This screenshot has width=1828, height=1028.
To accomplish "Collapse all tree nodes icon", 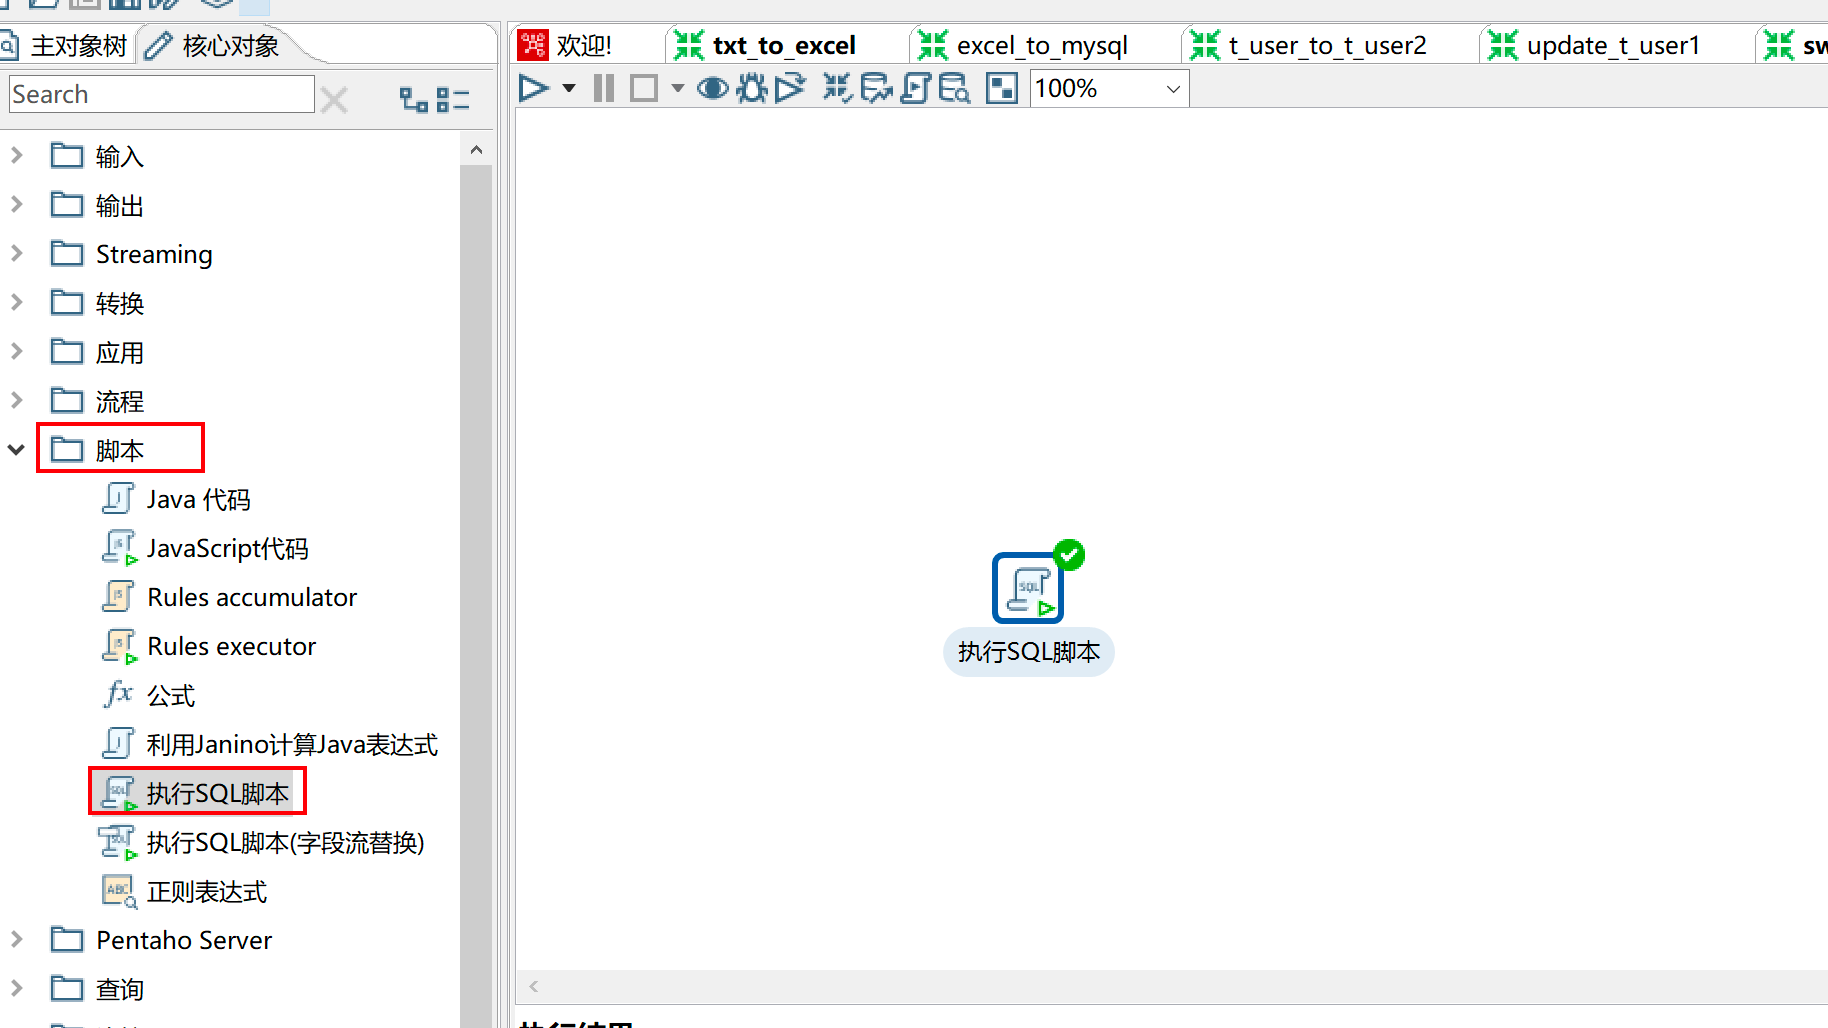I will pyautogui.click(x=453, y=99).
